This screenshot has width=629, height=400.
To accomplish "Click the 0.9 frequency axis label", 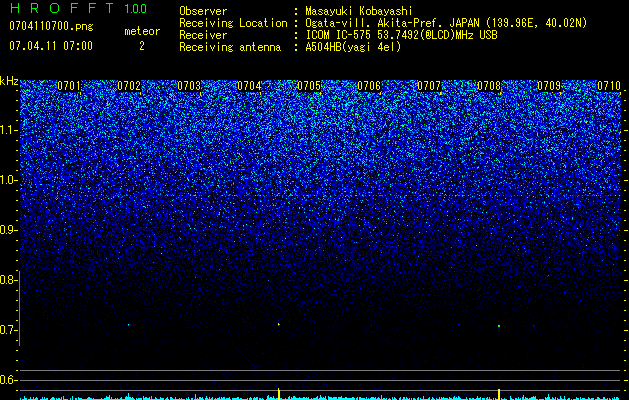I will [x=8, y=230].
